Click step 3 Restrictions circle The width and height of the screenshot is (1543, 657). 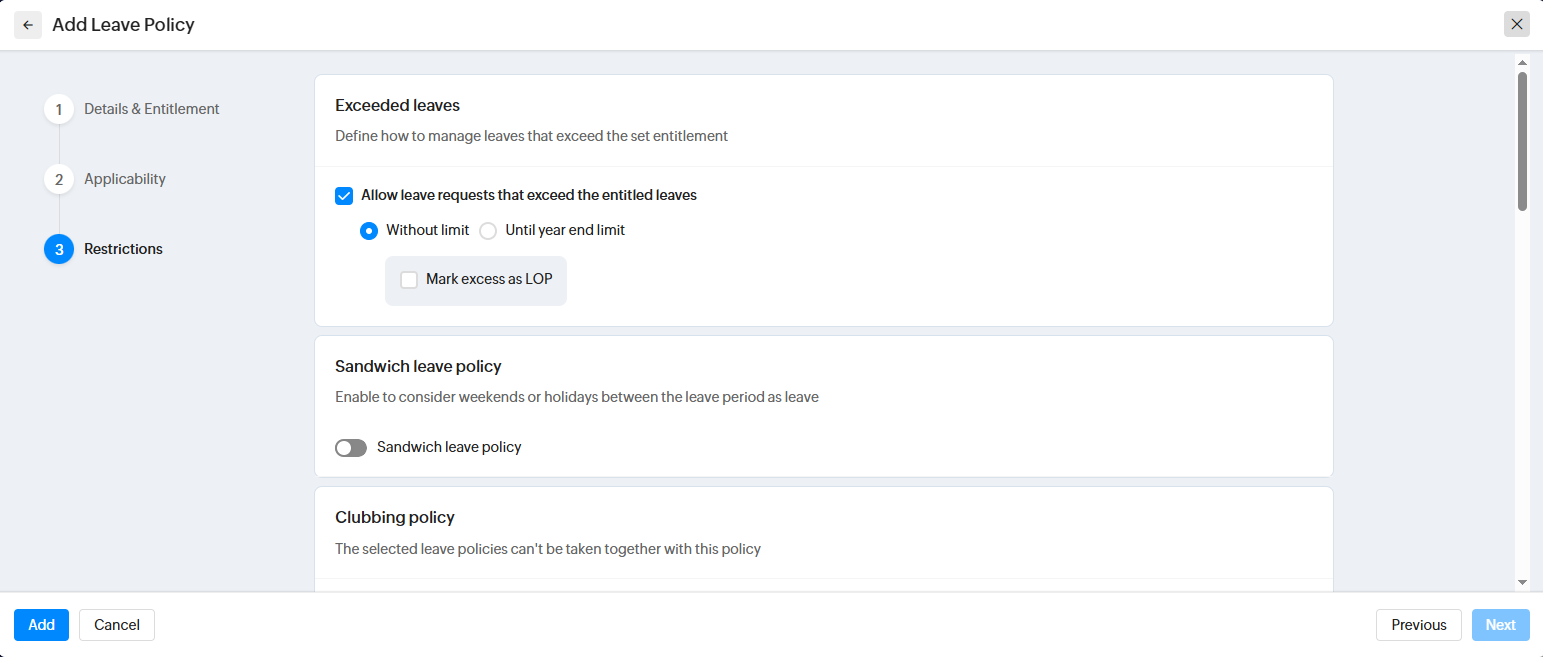pyautogui.click(x=59, y=249)
